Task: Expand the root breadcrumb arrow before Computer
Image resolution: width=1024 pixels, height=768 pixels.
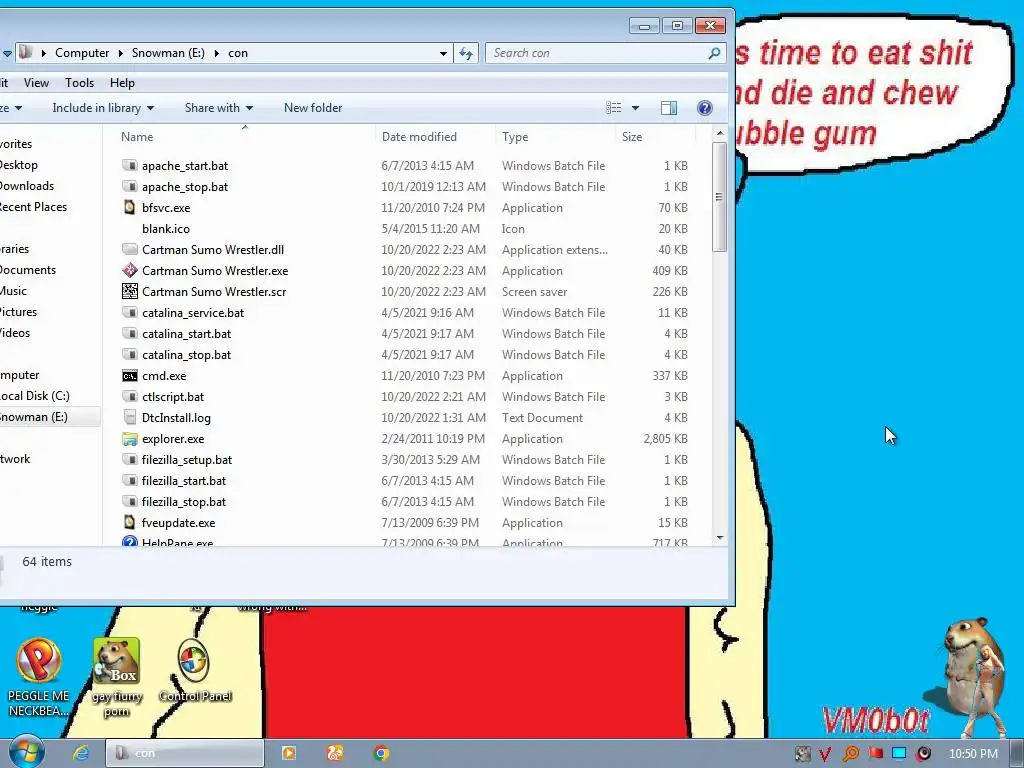Action: tap(43, 53)
